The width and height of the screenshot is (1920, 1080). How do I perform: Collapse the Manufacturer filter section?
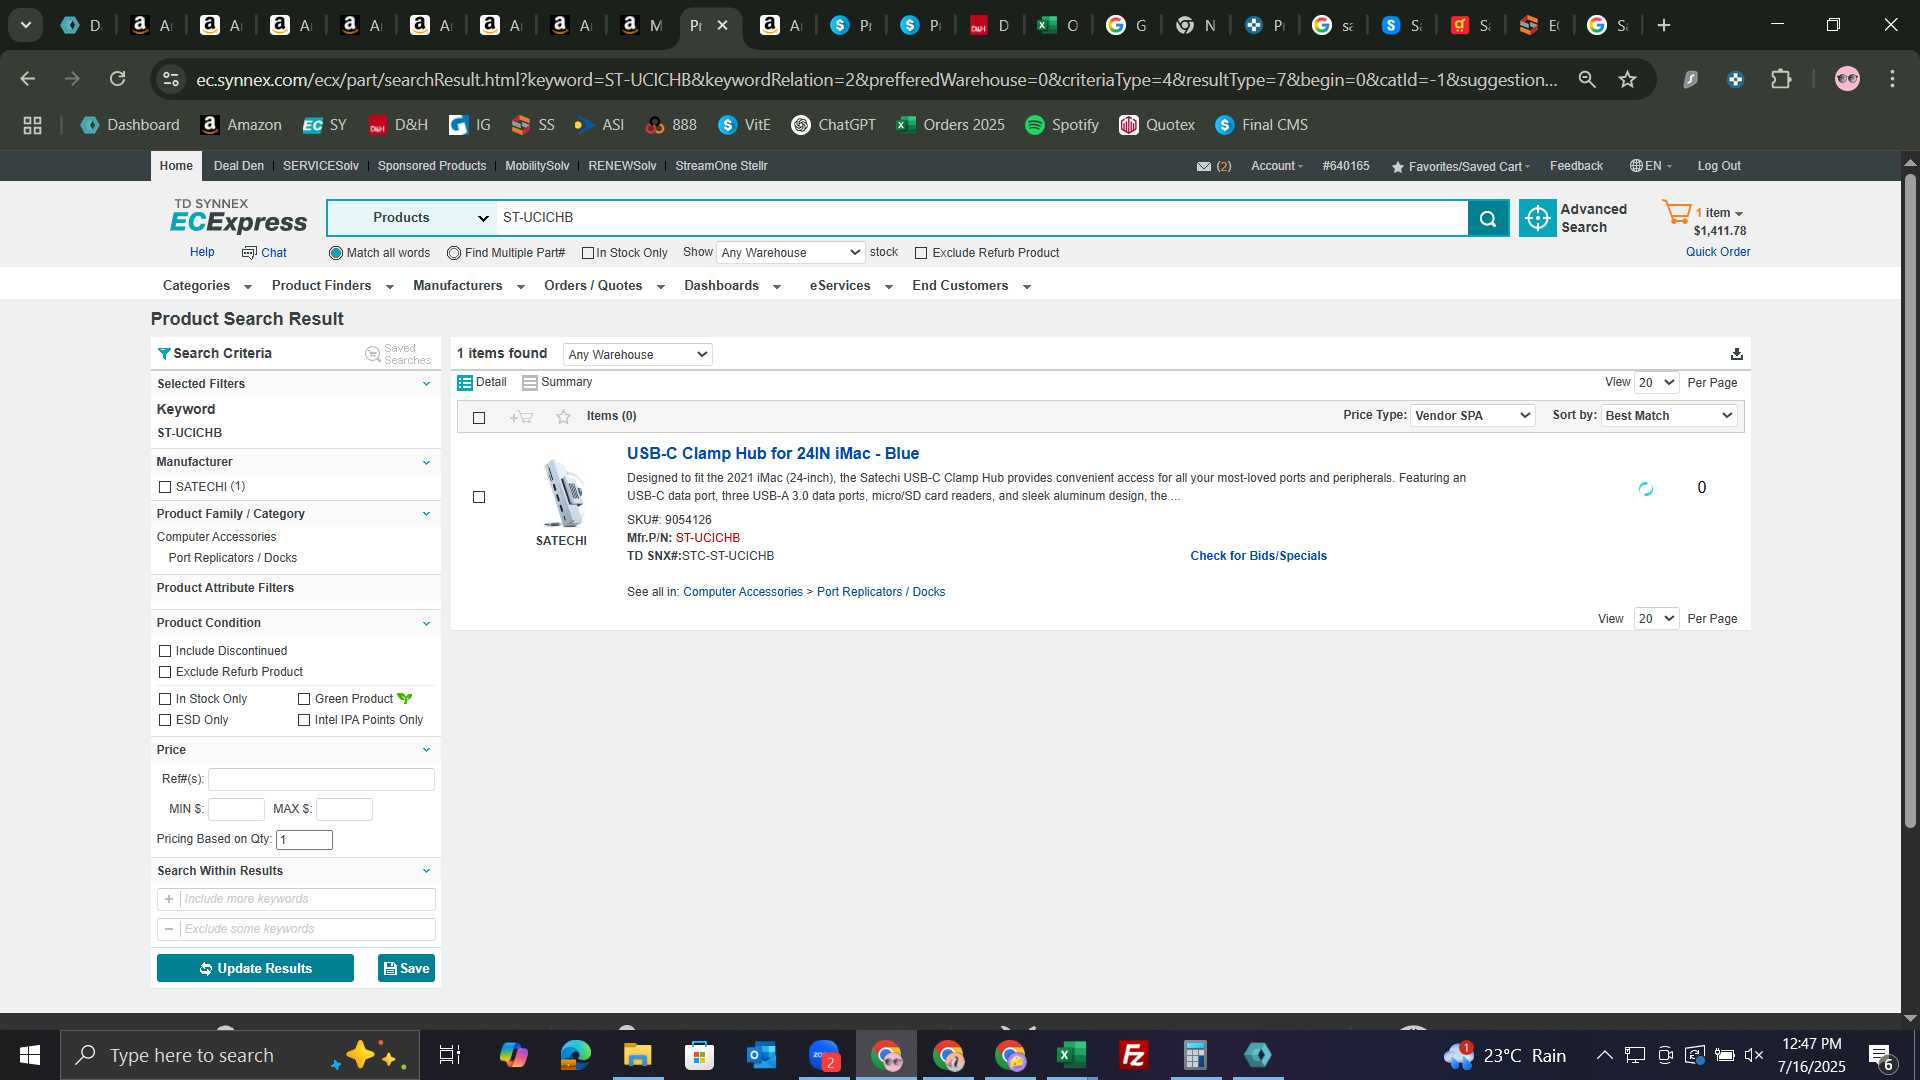[x=426, y=463]
